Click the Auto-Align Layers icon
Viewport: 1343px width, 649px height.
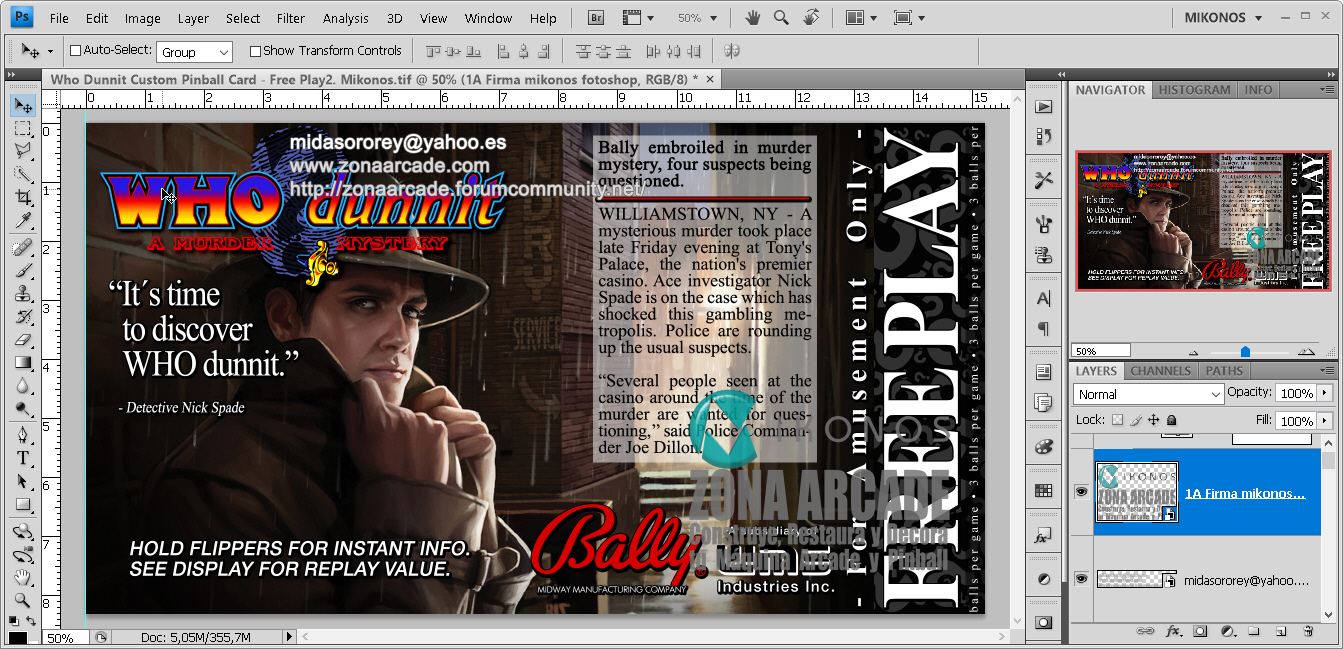pyautogui.click(x=731, y=51)
